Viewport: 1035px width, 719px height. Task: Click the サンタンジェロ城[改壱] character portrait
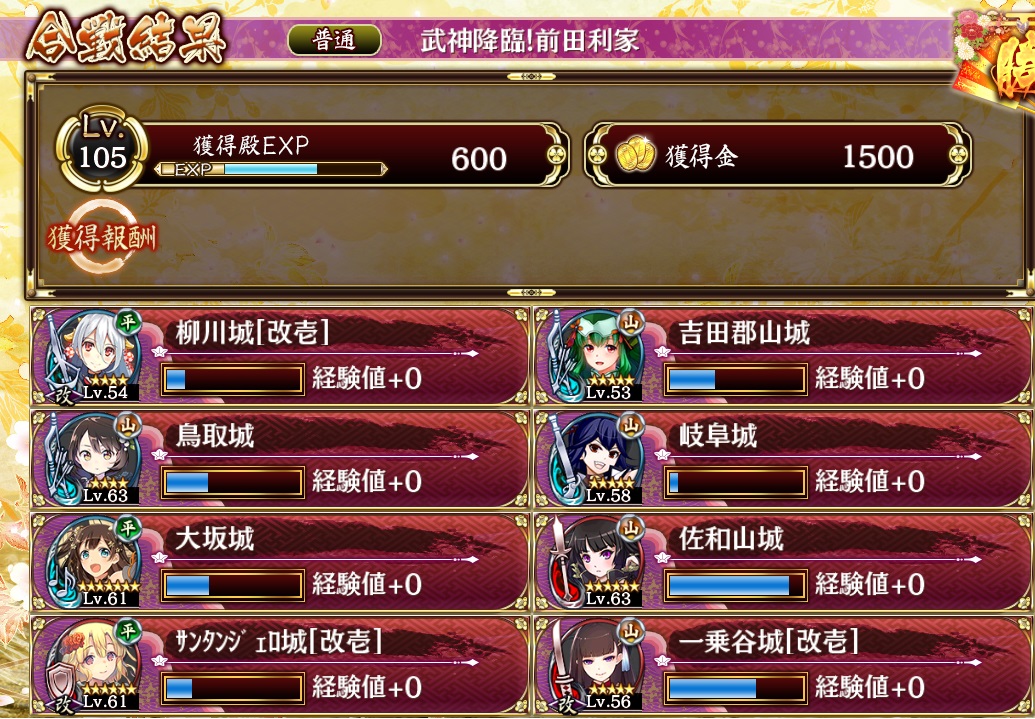pyautogui.click(x=92, y=666)
